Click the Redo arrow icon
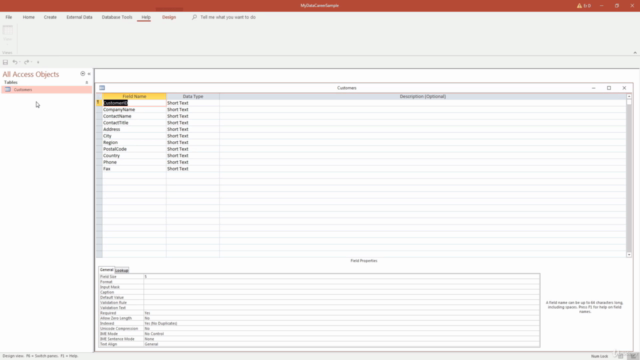 click(x=27, y=62)
